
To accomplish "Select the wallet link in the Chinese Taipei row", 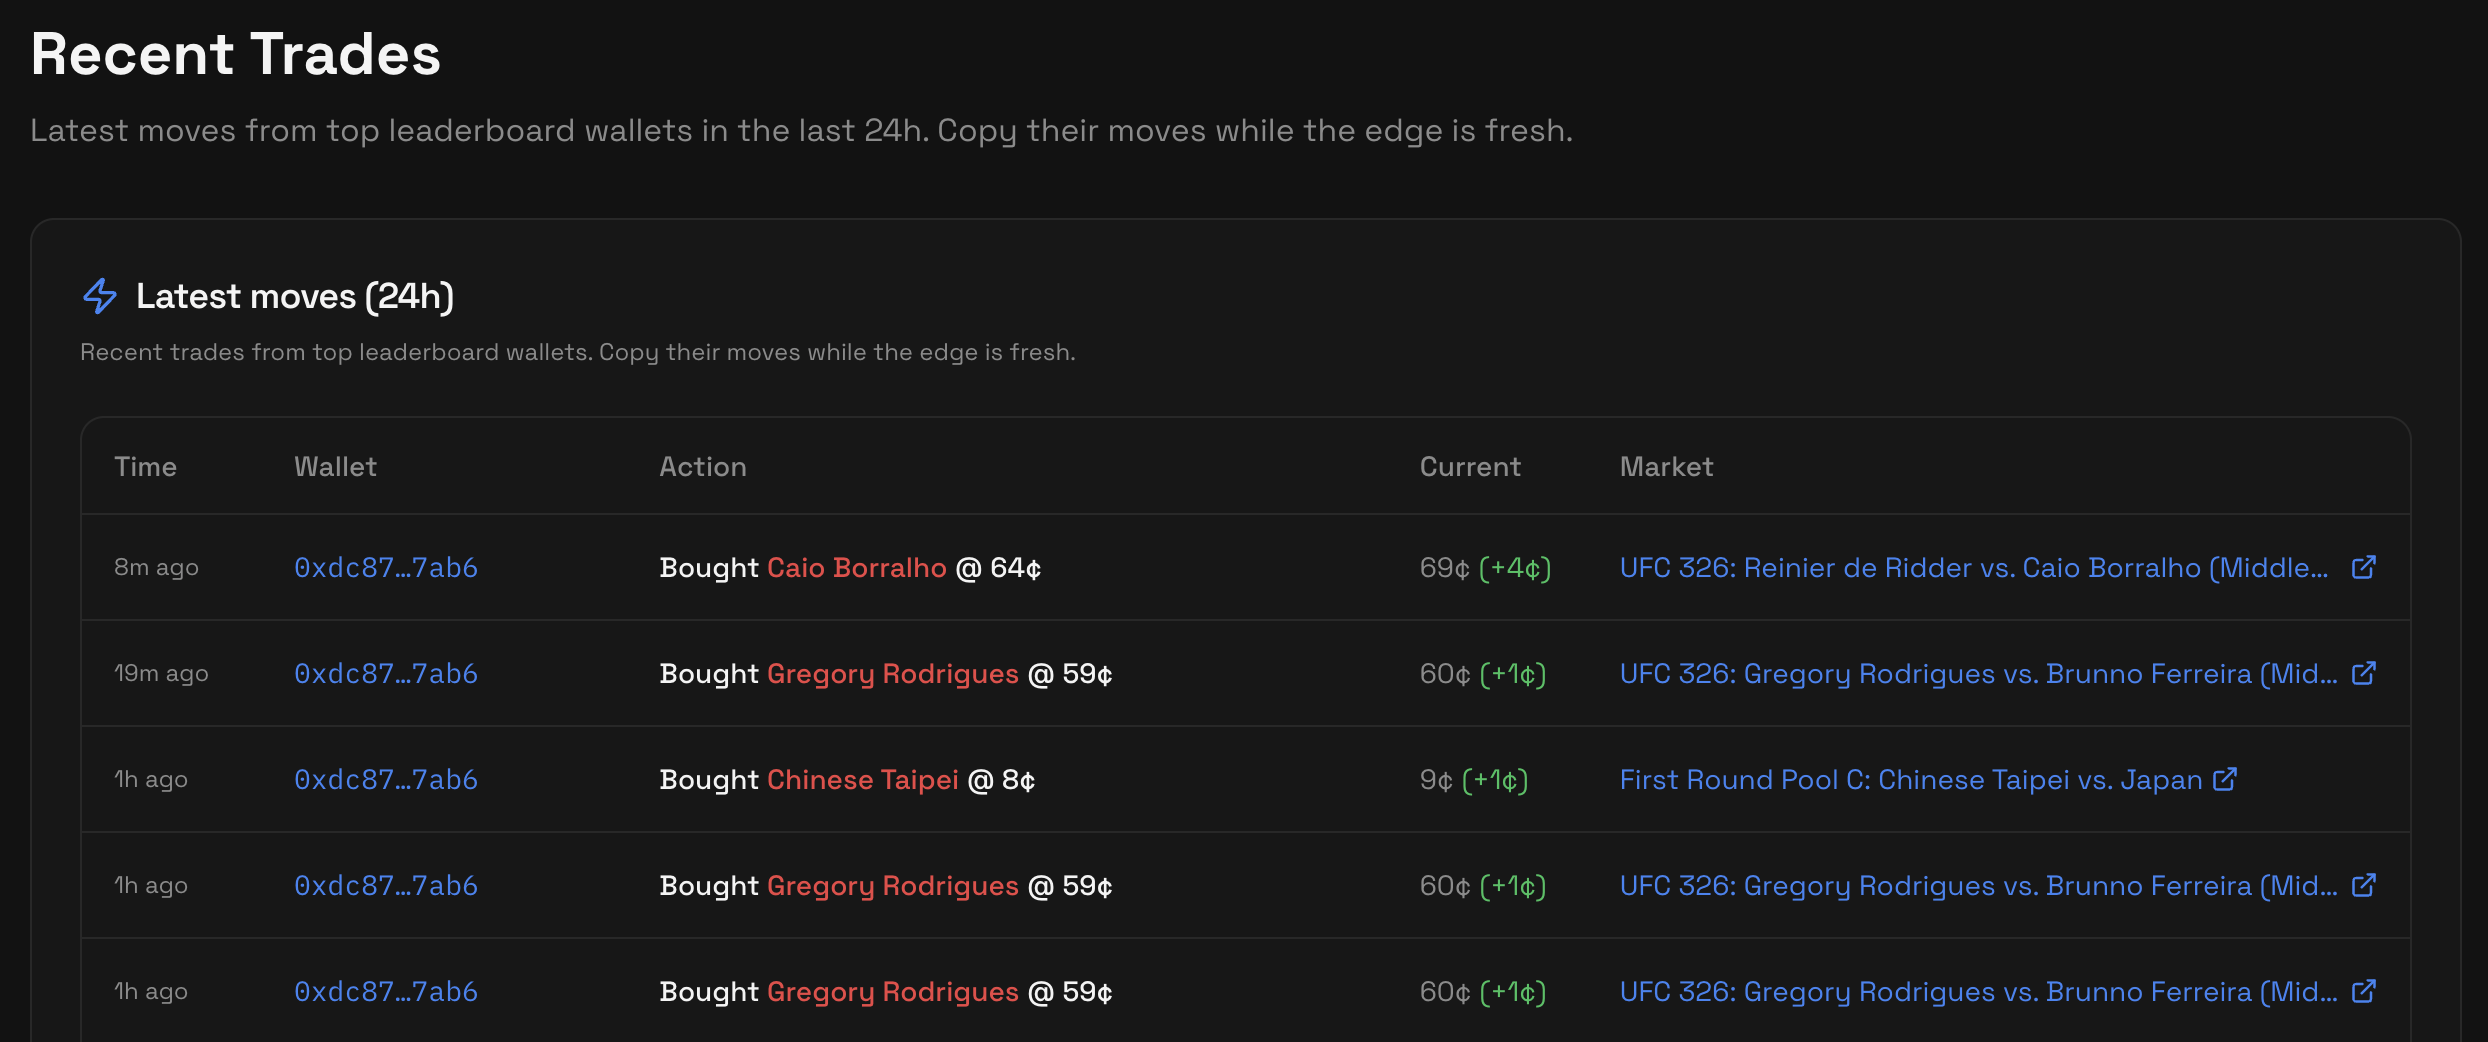I will pyautogui.click(x=386, y=779).
